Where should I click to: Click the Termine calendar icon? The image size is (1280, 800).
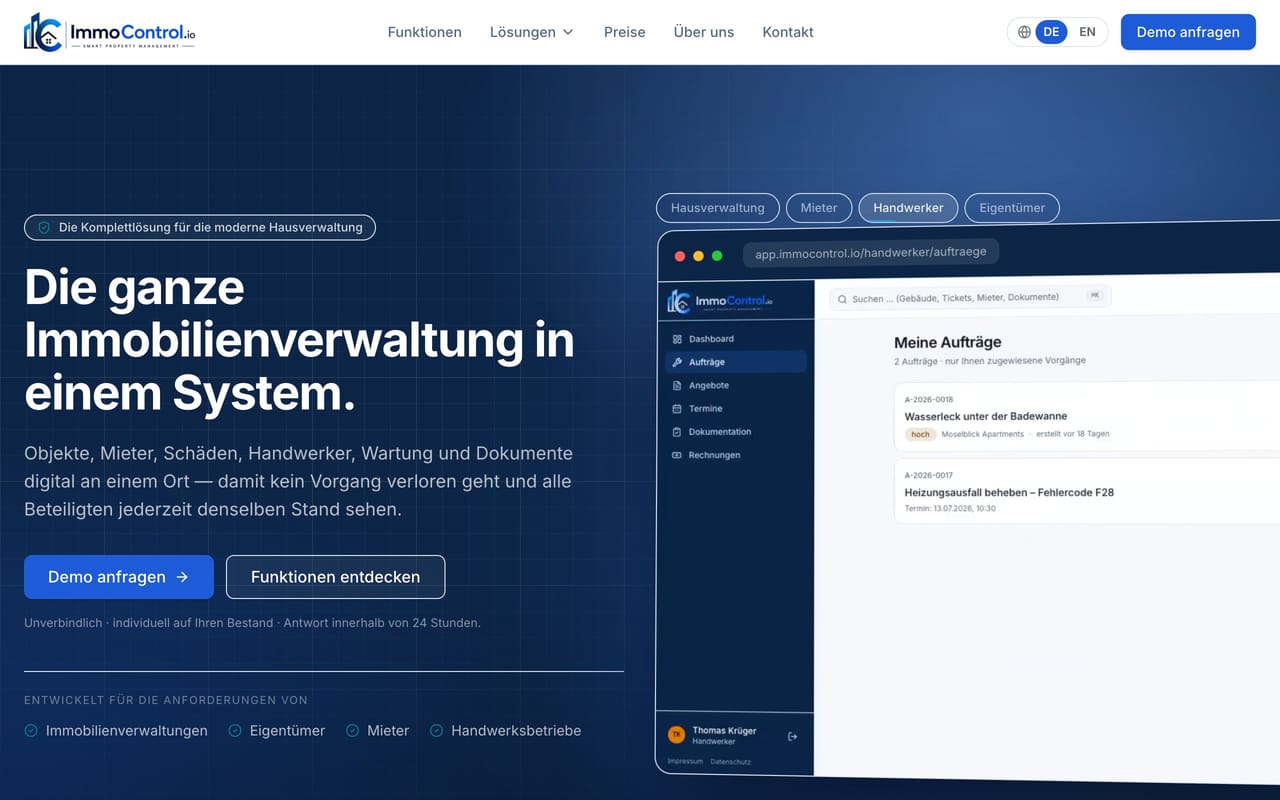(677, 409)
